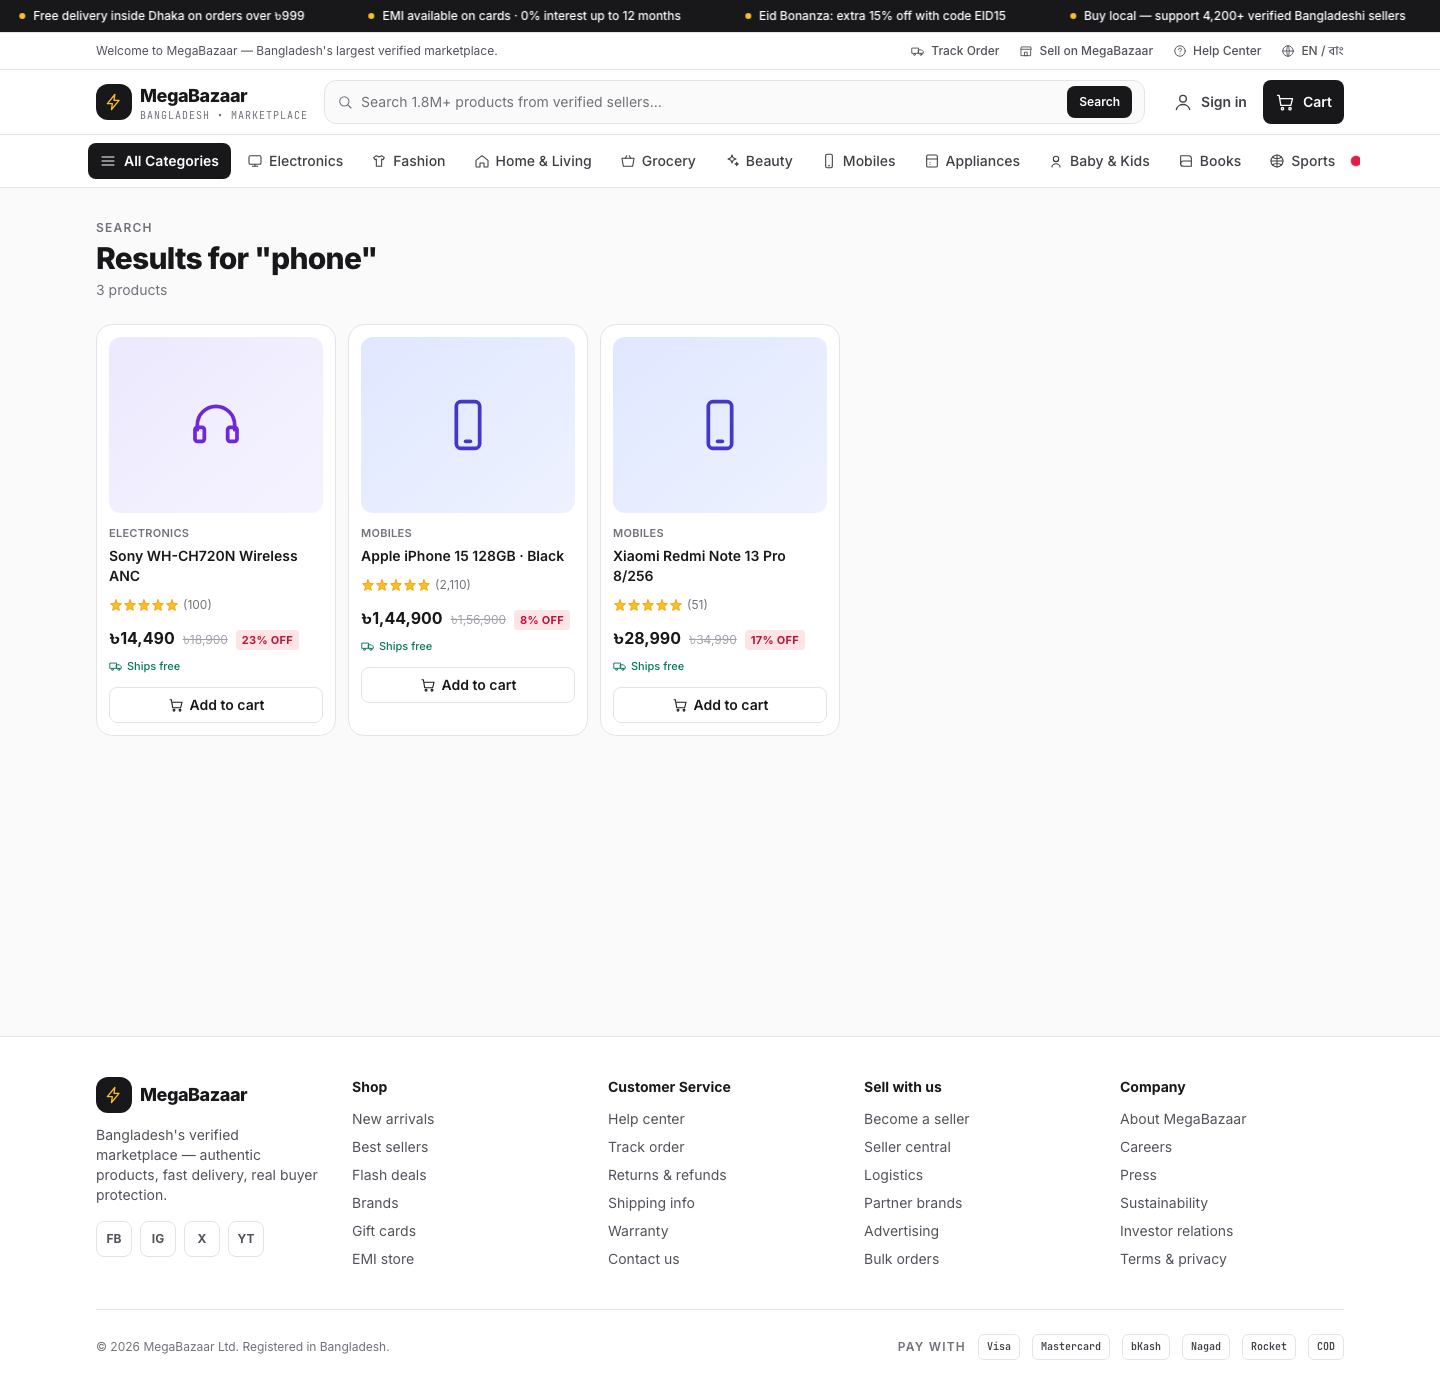Open Returns & refunds footer link
Screen dimensions: 1440x1400
point(667,1175)
